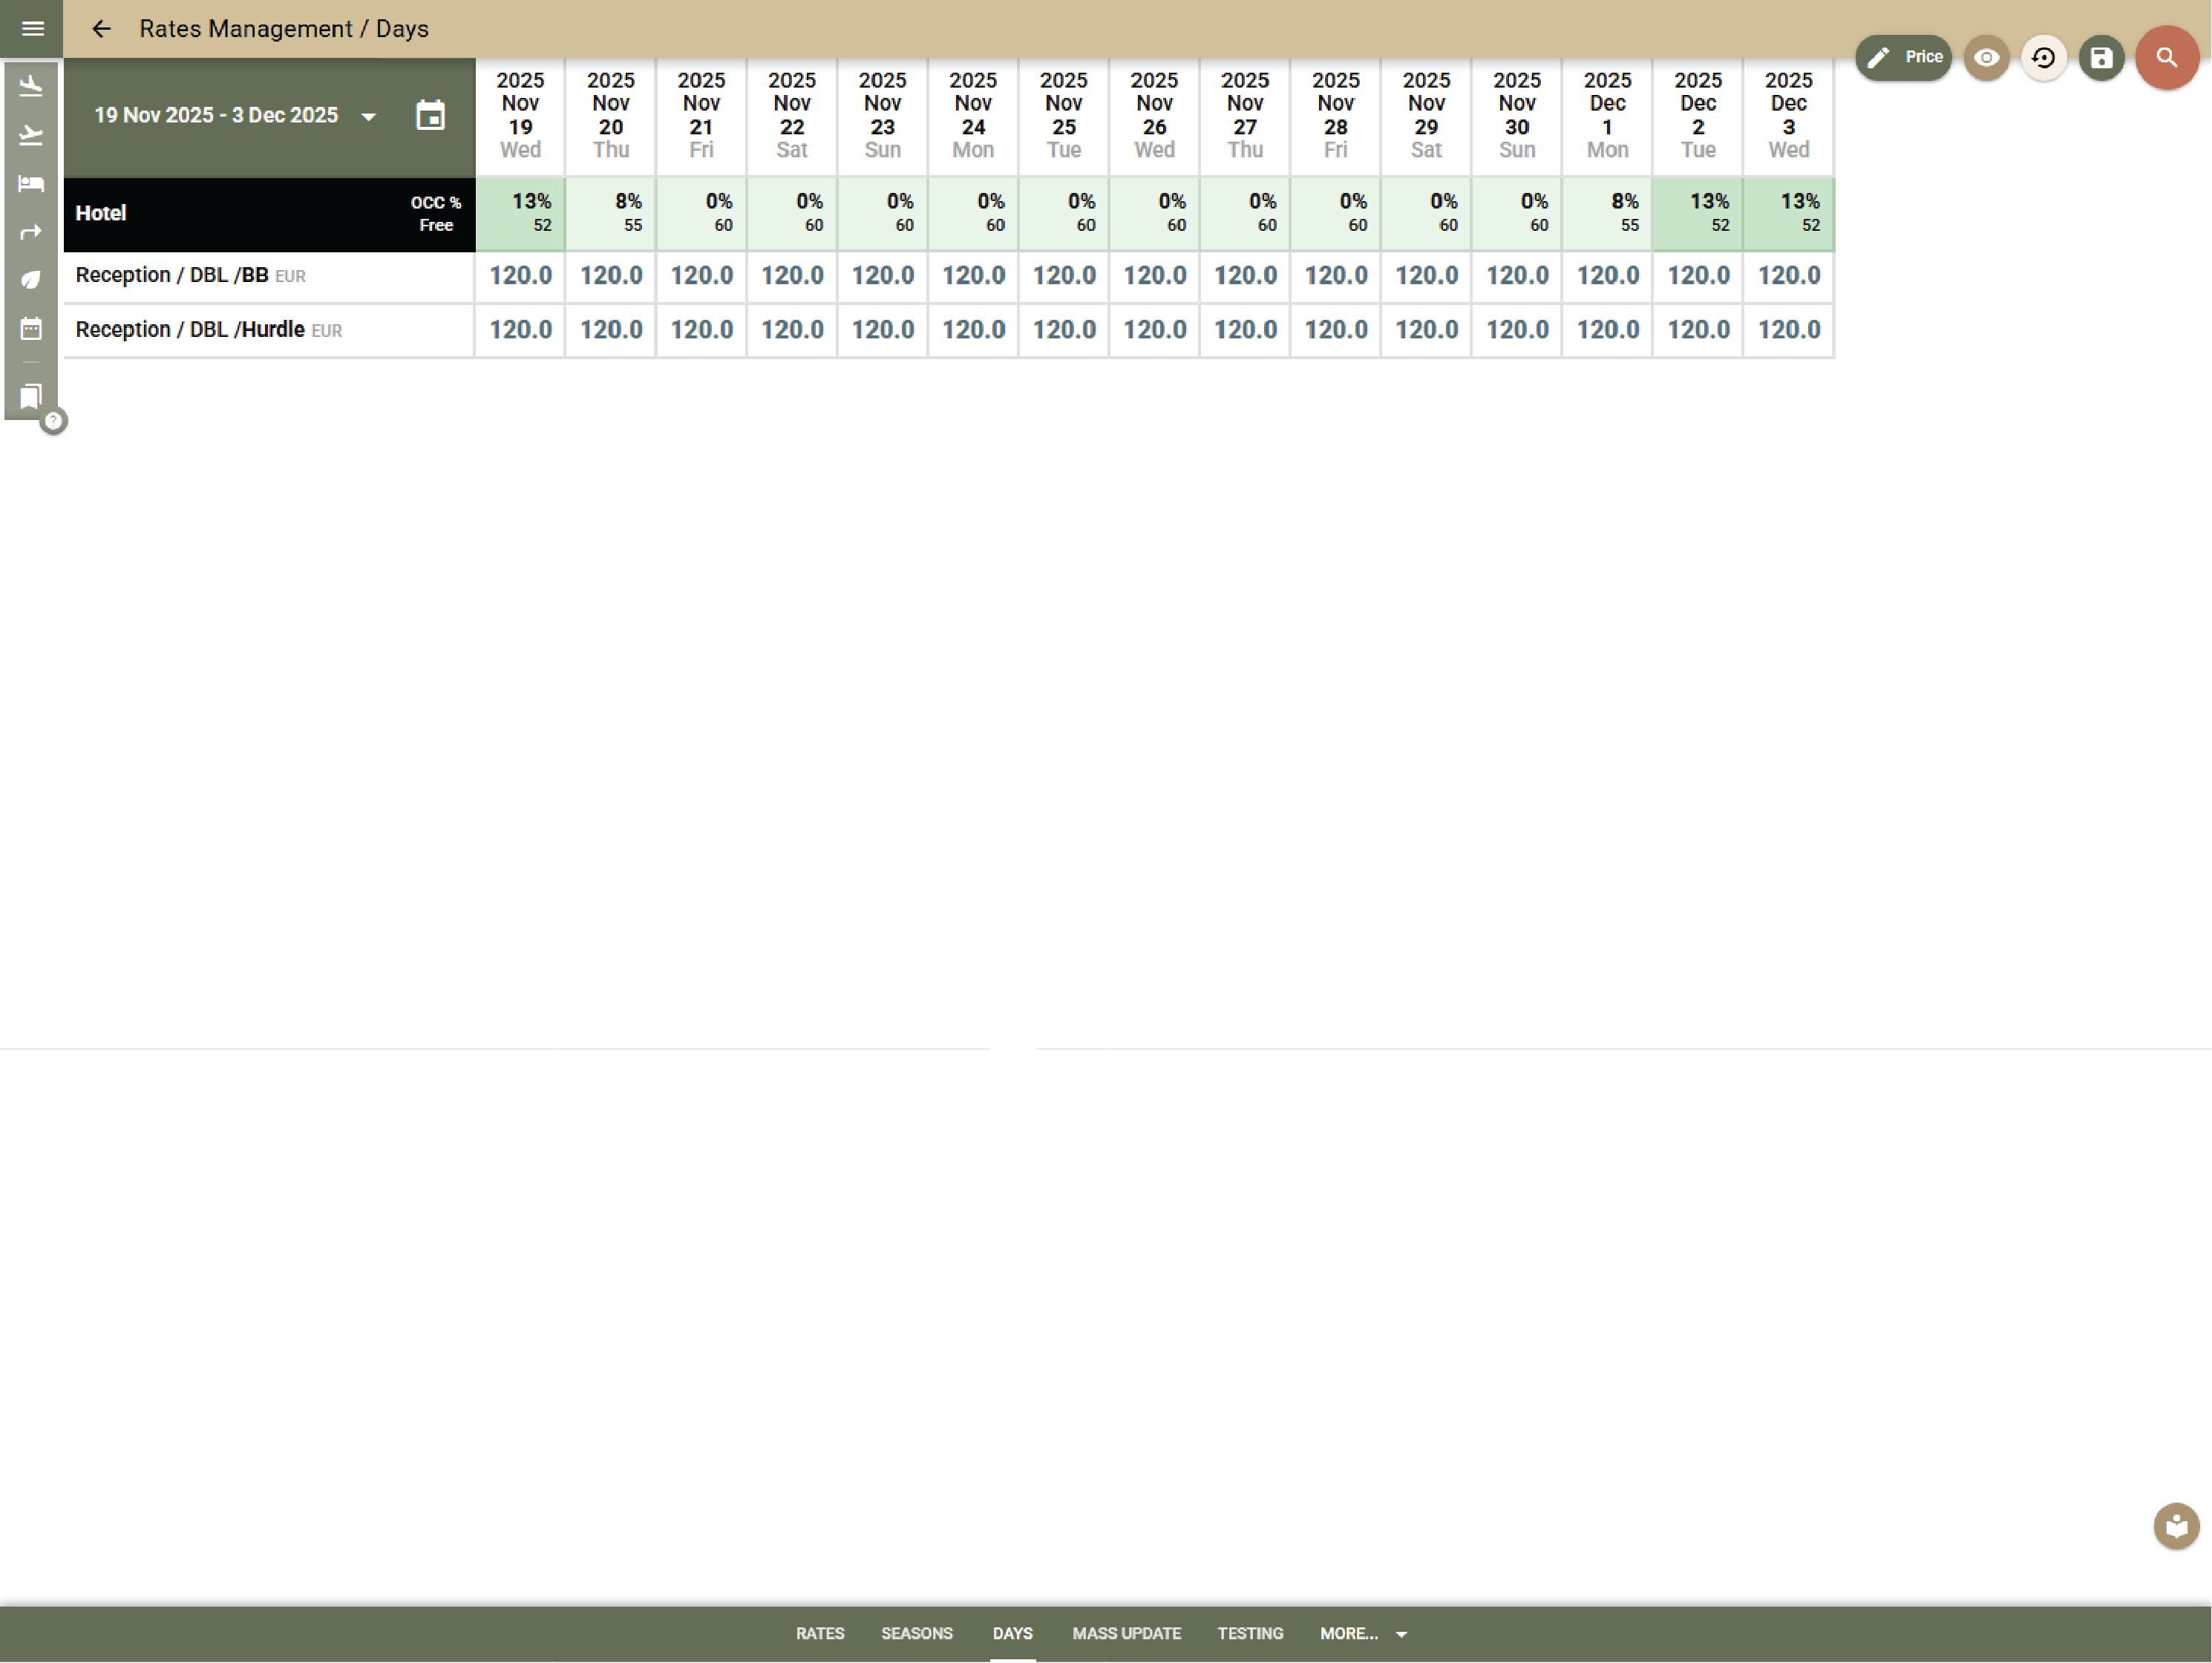Select Nov 19 occupancy 13% cell
This screenshot has width=2212, height=1663.
[x=520, y=213]
